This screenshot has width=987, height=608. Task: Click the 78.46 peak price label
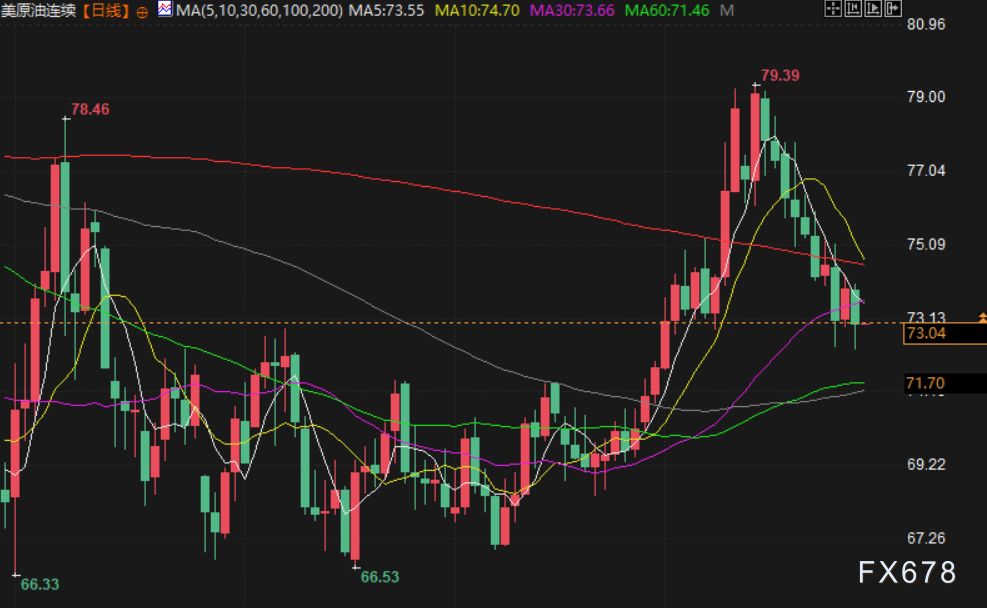90,108
